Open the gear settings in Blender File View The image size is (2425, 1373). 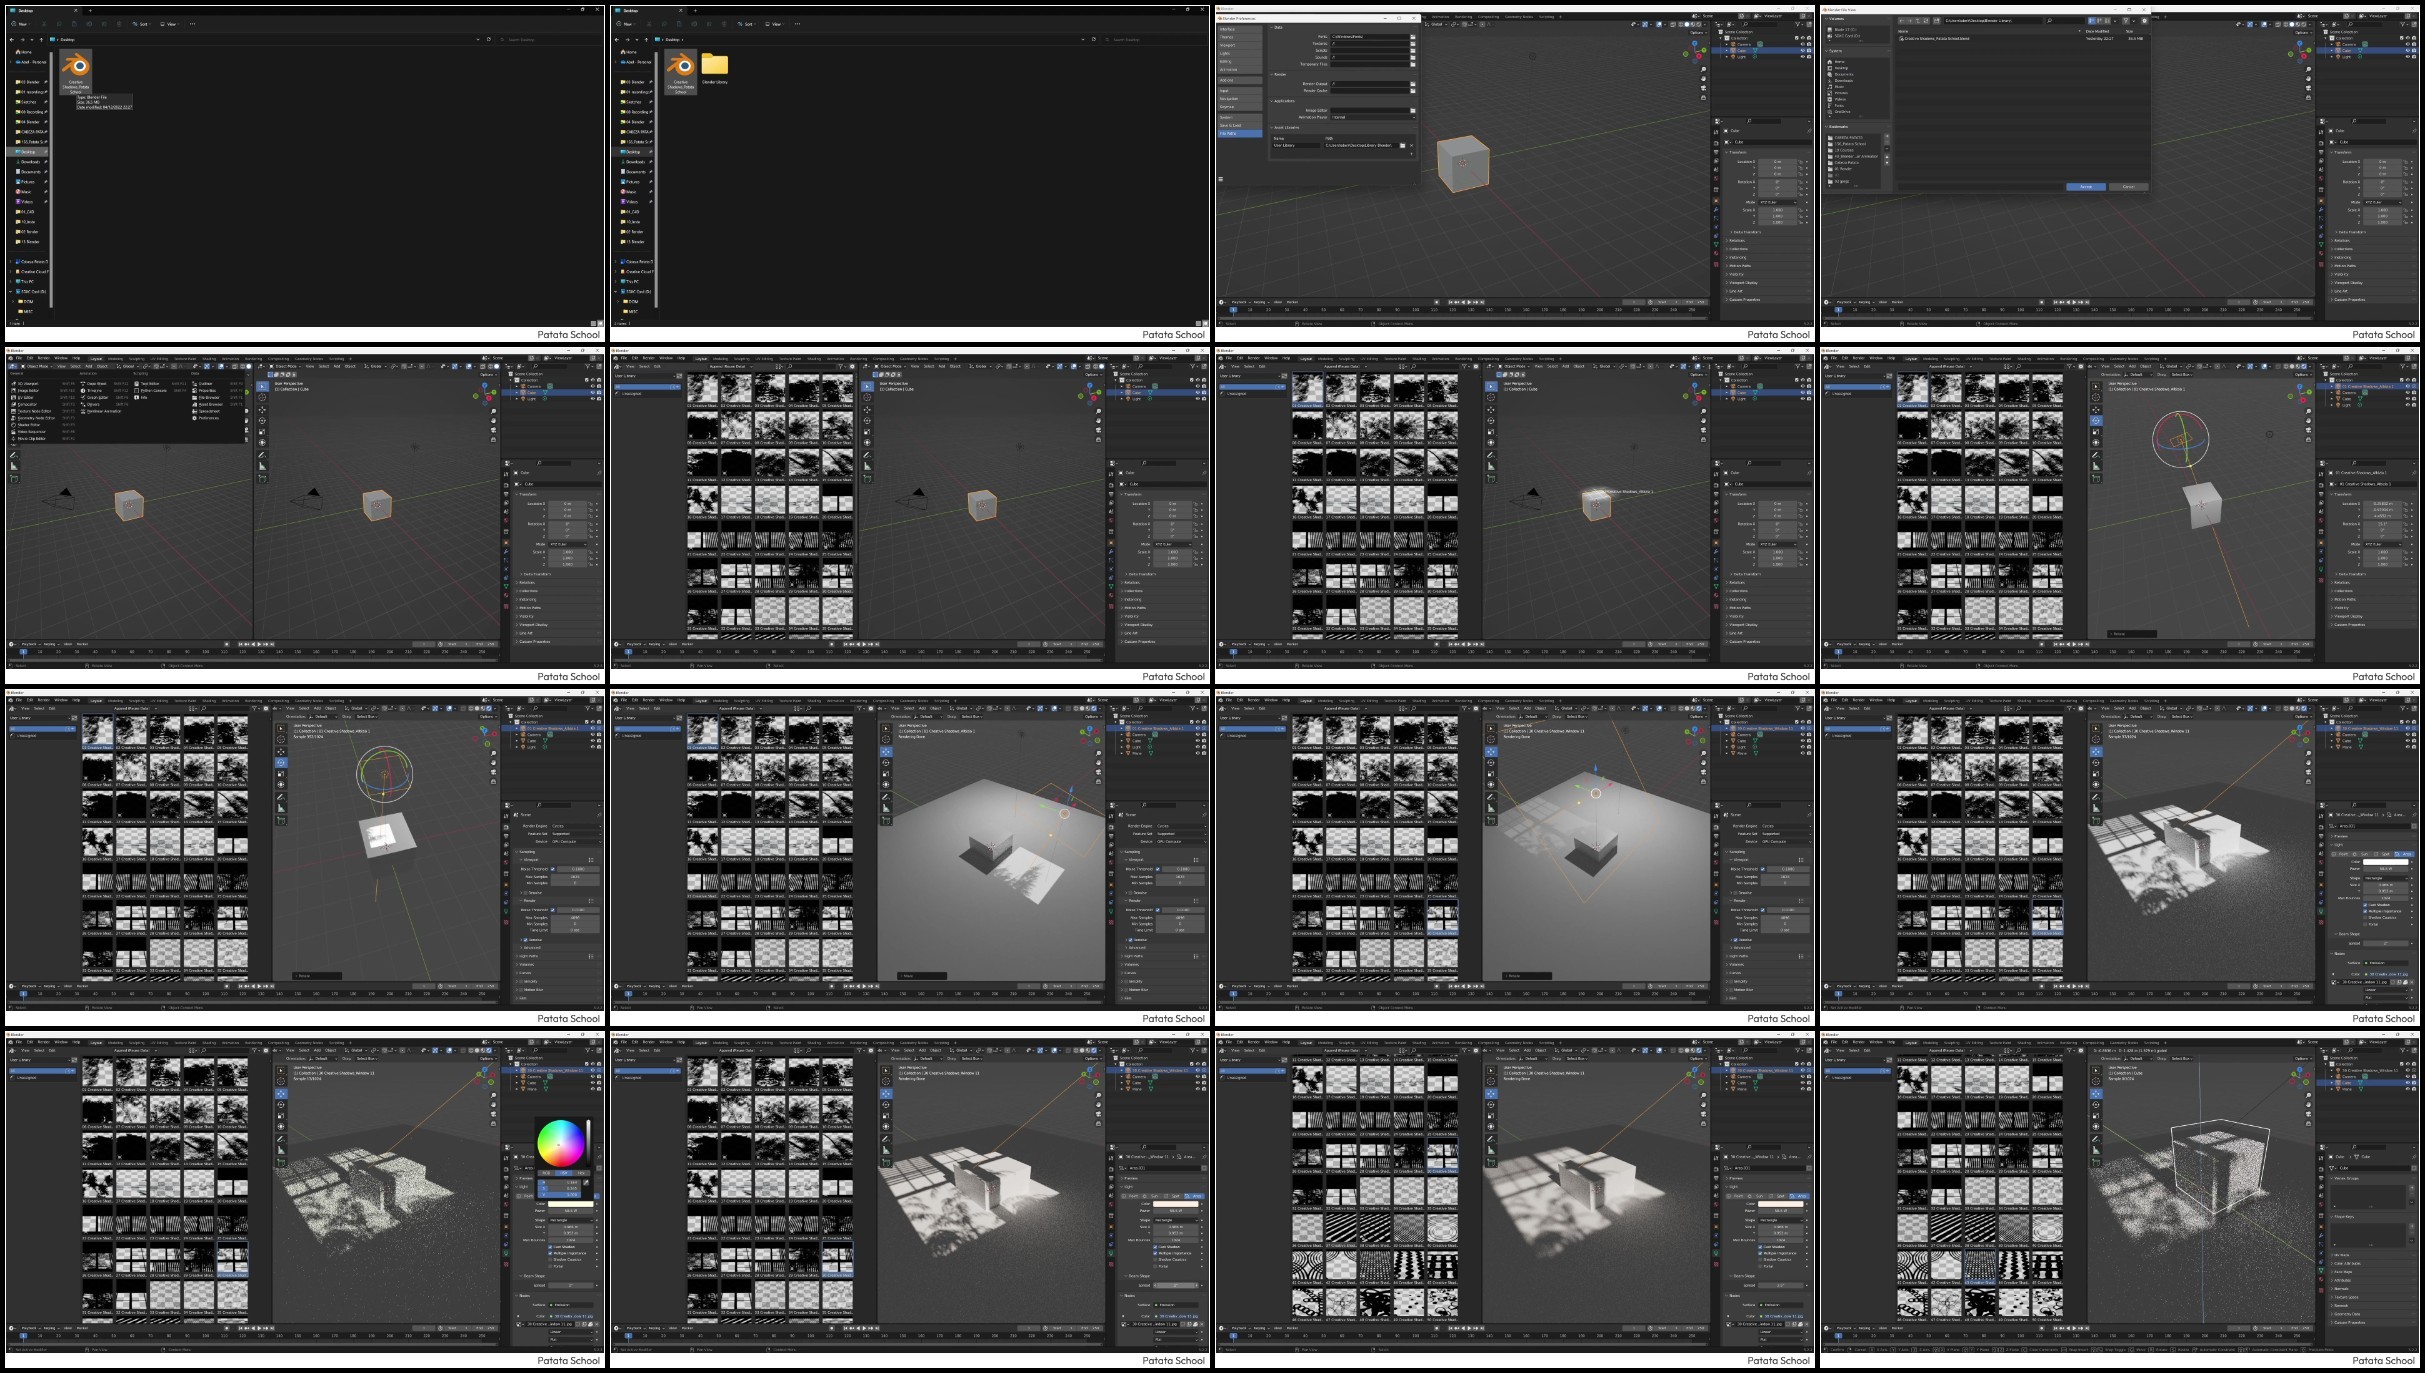pos(2144,21)
